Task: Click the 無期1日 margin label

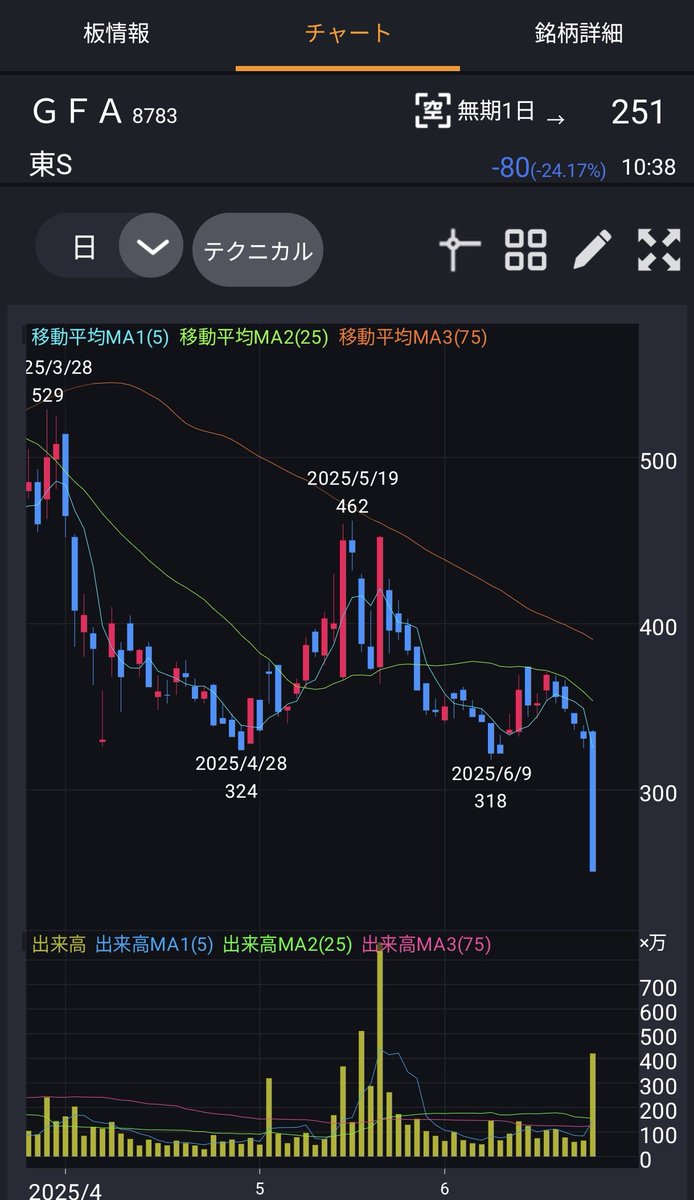Action: coord(497,112)
